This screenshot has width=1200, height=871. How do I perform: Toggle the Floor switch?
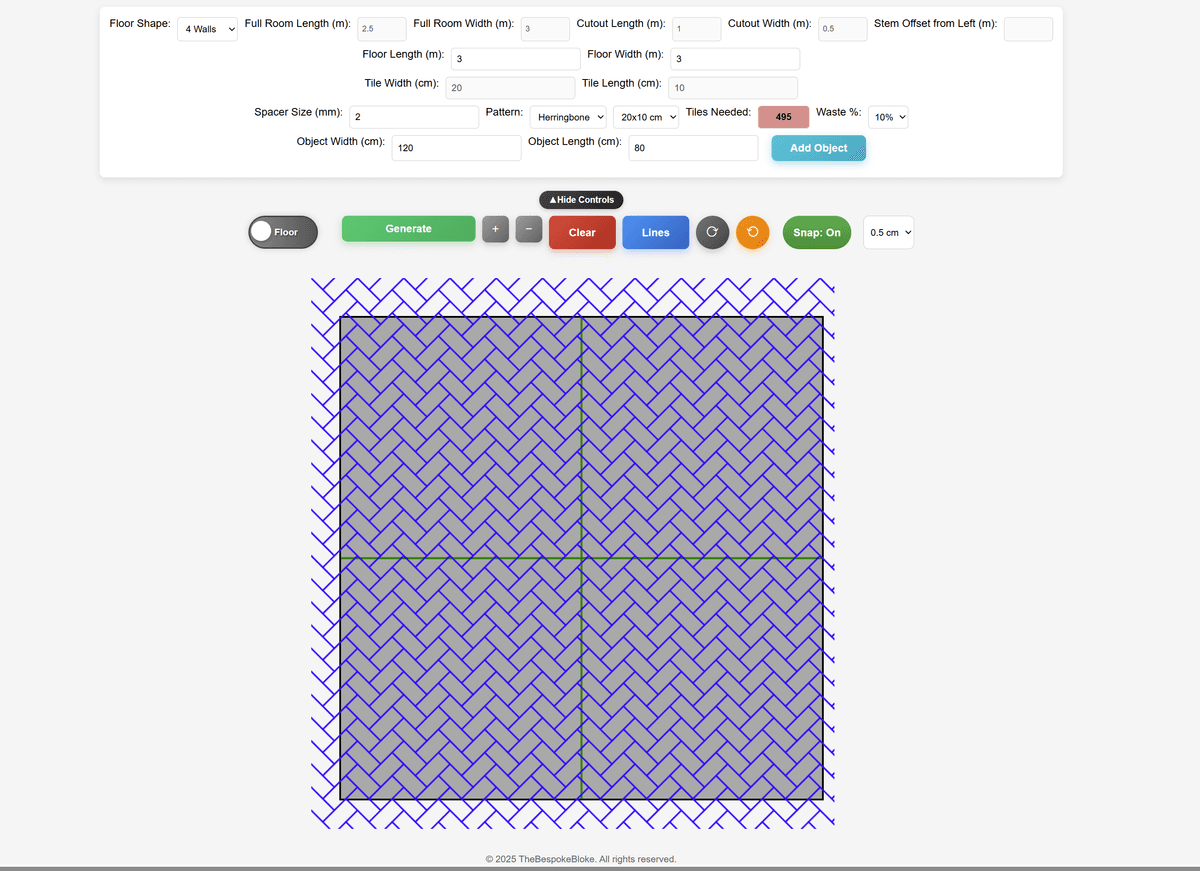pos(282,232)
